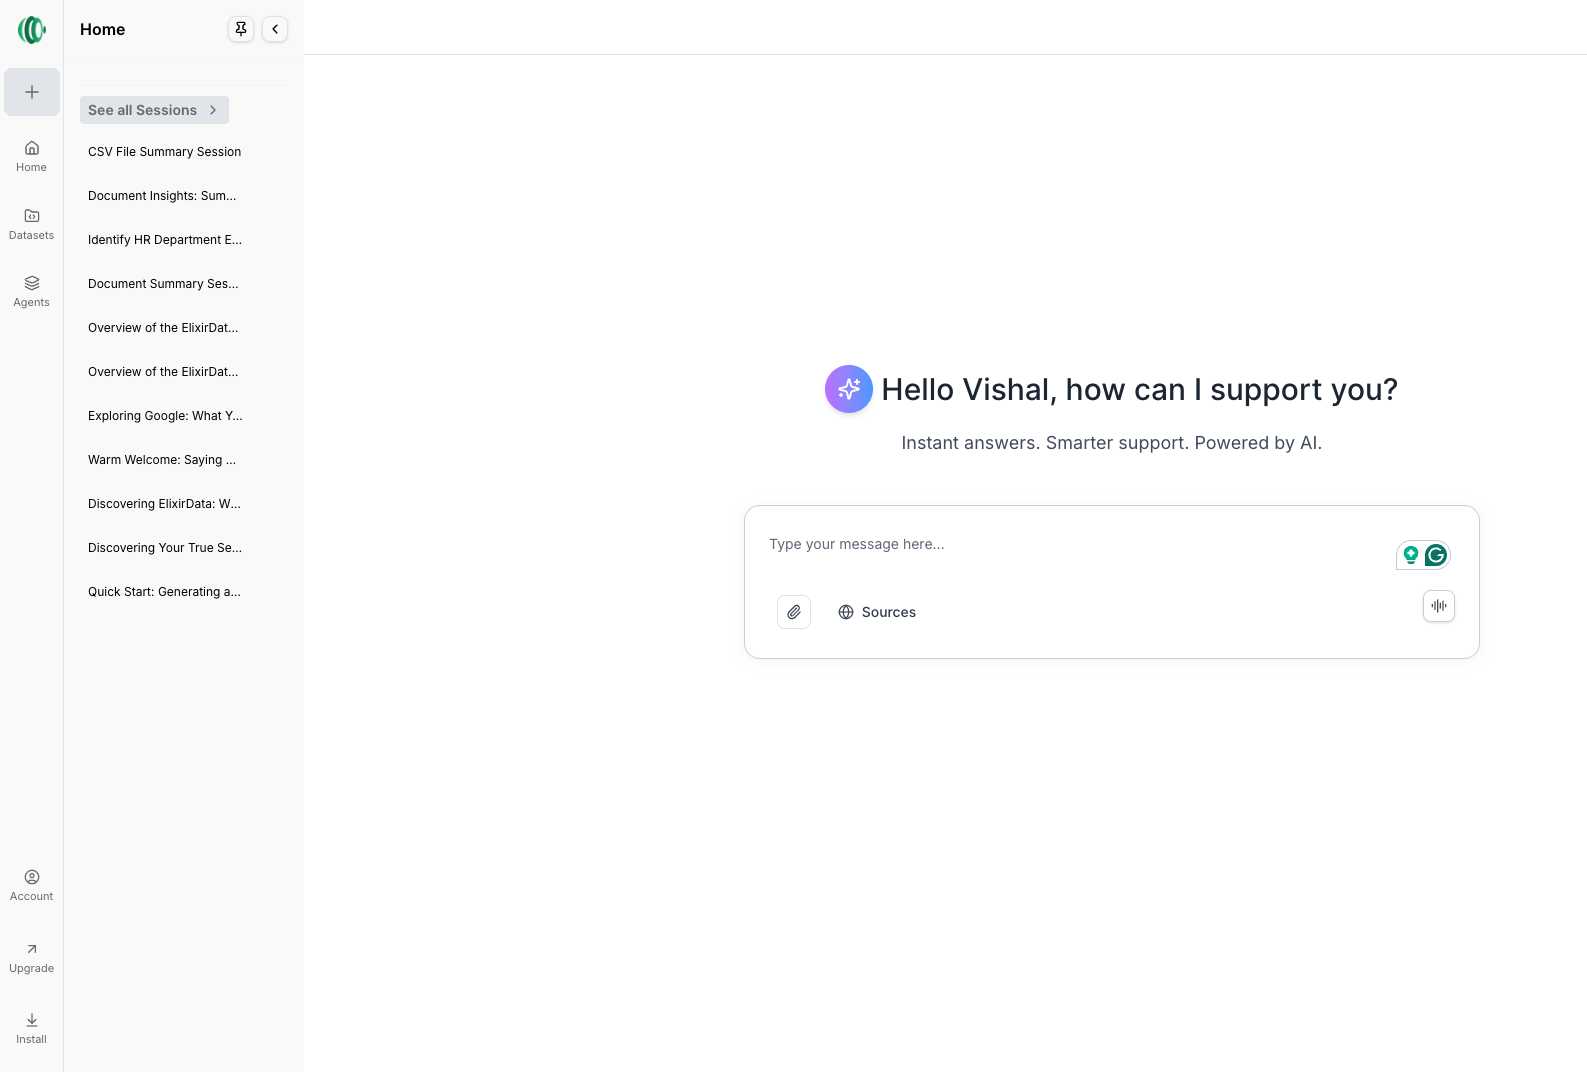Start voice input with waveform icon
Image resolution: width=1587 pixels, height=1072 pixels.
click(1438, 606)
